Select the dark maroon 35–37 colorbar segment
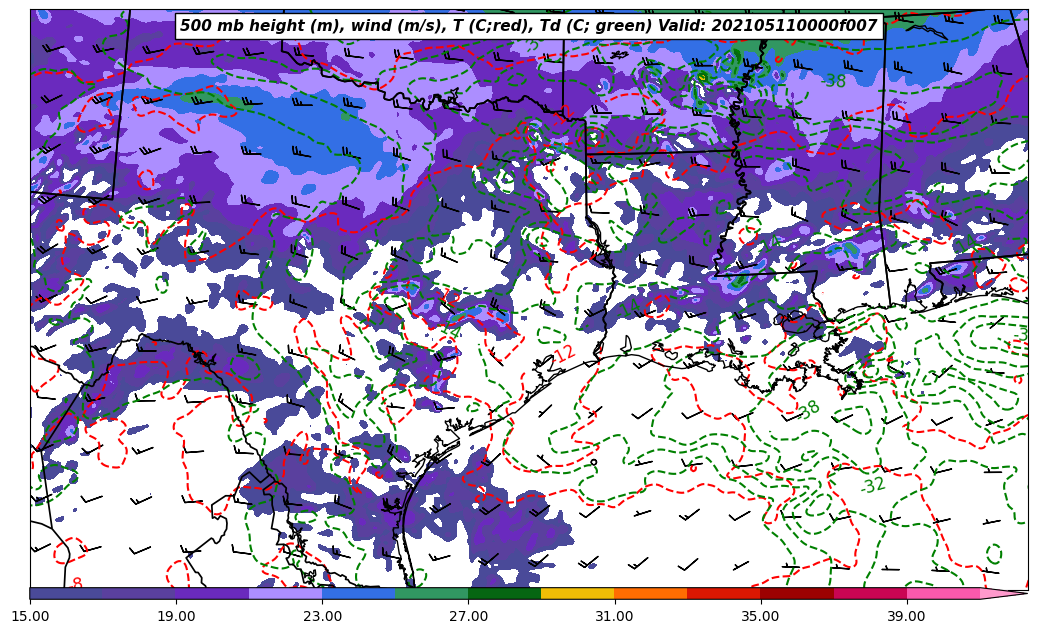Screen dimensions: 1037x633 [797, 593]
